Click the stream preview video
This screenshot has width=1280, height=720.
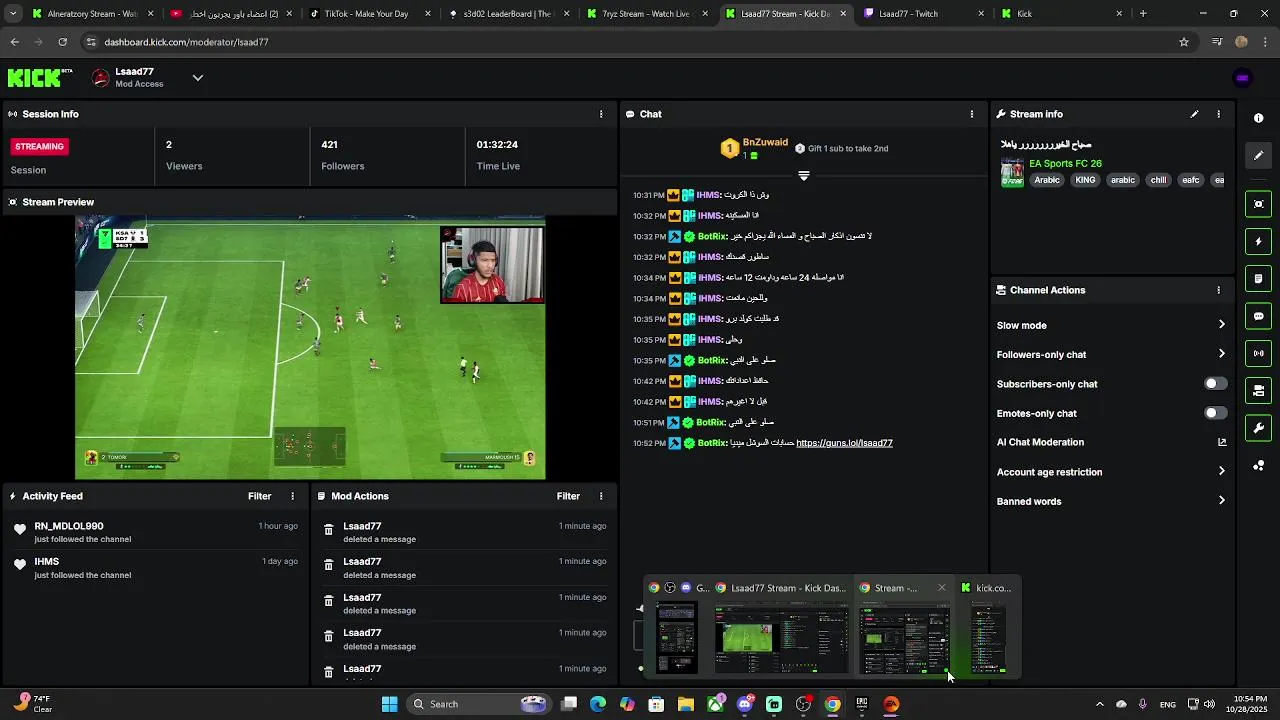[310, 347]
